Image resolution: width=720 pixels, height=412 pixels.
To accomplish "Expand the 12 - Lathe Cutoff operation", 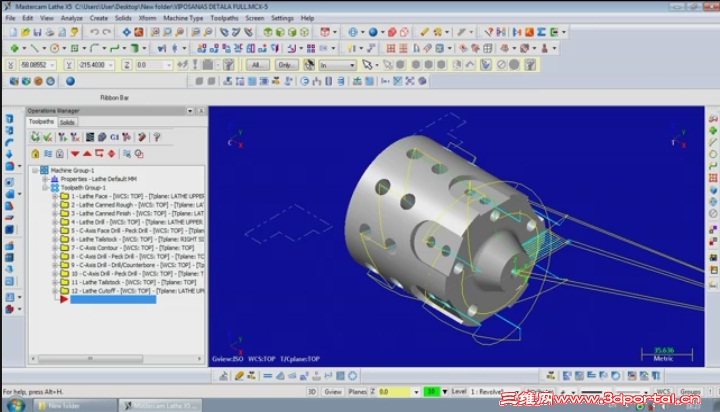I will [55, 291].
